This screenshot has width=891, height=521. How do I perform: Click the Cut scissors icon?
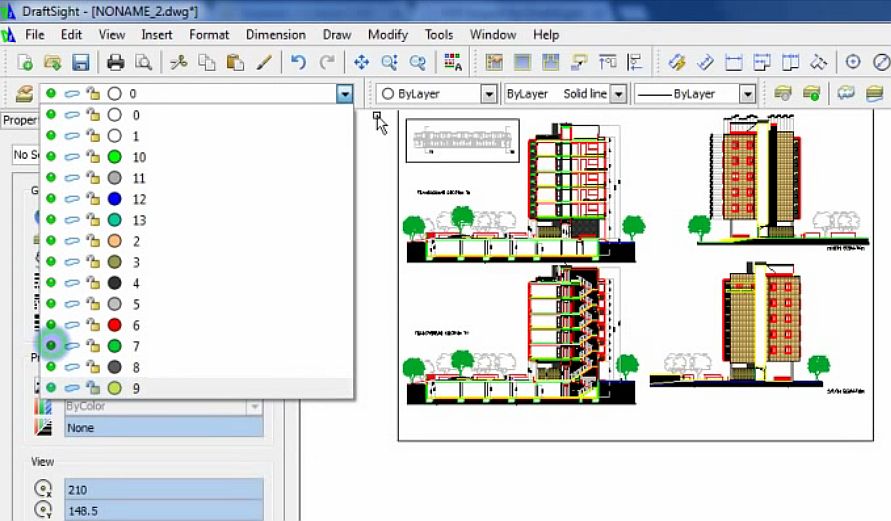click(x=179, y=62)
